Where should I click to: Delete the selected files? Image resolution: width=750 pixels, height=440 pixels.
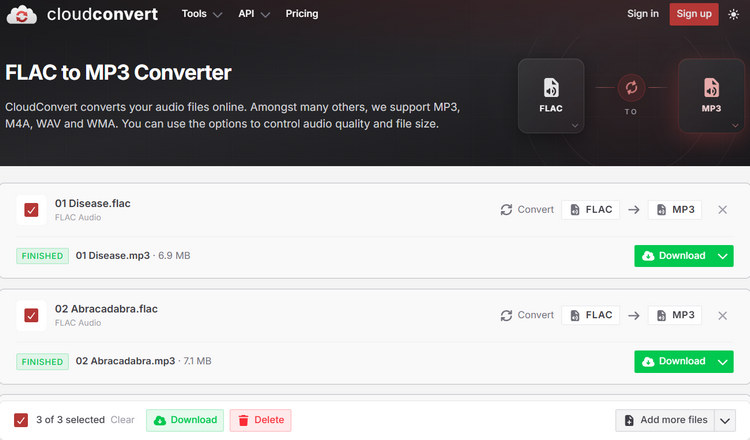pos(260,420)
